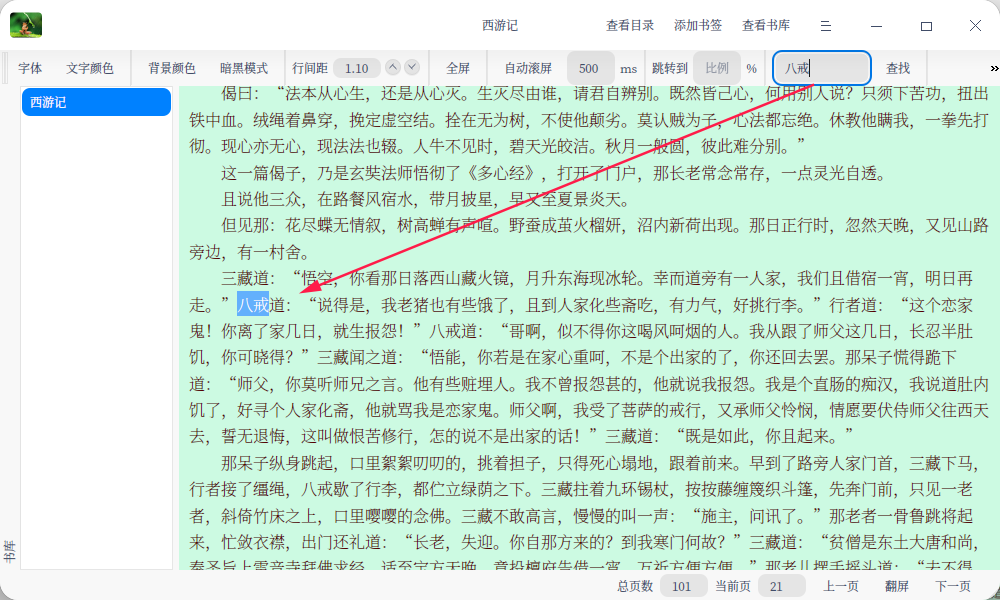Expand toolbar overflow chevron
Image resolution: width=1000 pixels, height=600 pixels.
[x=994, y=68]
